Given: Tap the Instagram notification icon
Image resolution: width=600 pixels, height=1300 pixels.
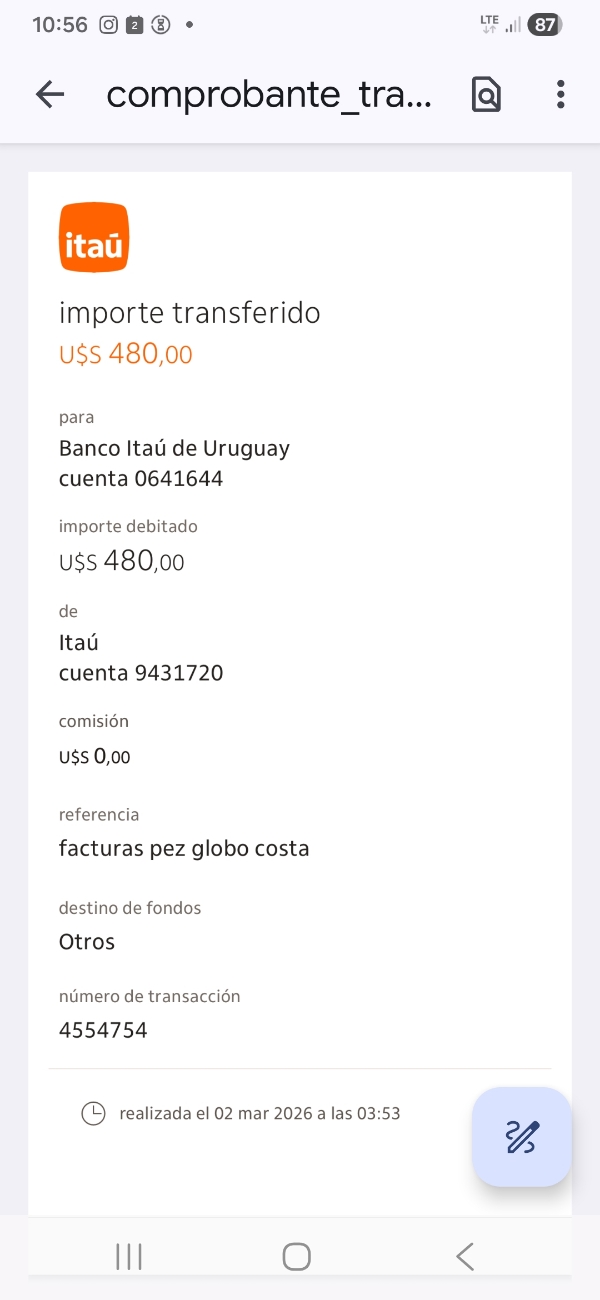Looking at the screenshot, I should coord(109,25).
